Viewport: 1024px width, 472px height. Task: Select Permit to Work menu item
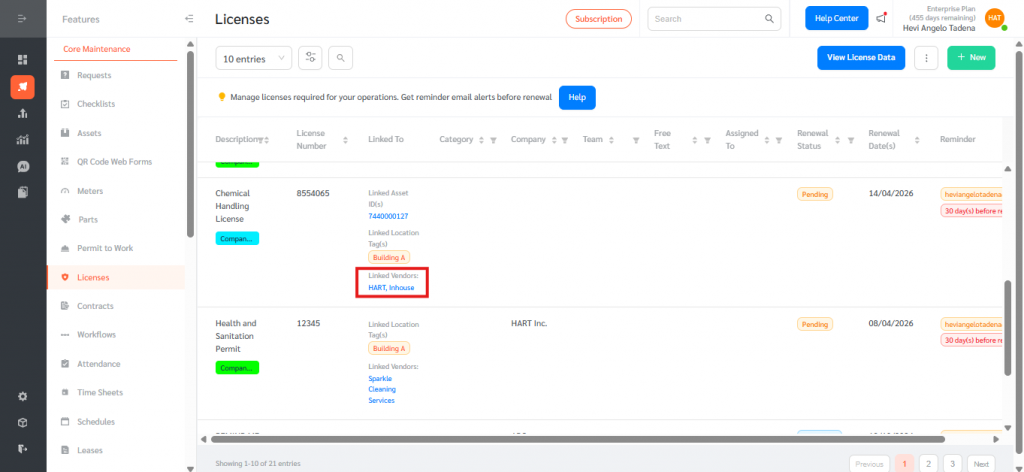105,248
